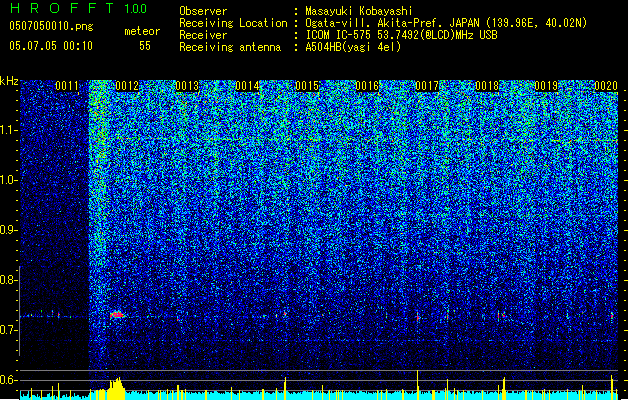Click the wide yellow power burst below 0012
Viewport: 629px width, 400px height.
[x=116, y=388]
